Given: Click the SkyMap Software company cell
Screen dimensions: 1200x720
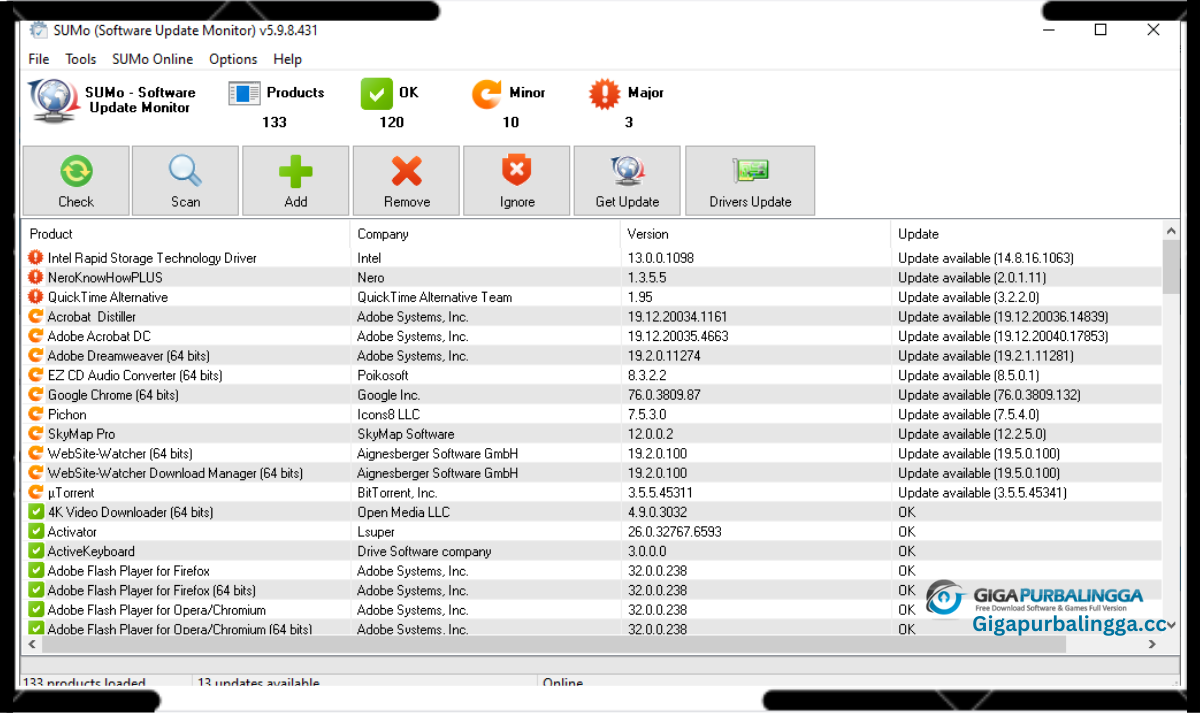Looking at the screenshot, I should pos(405,434).
